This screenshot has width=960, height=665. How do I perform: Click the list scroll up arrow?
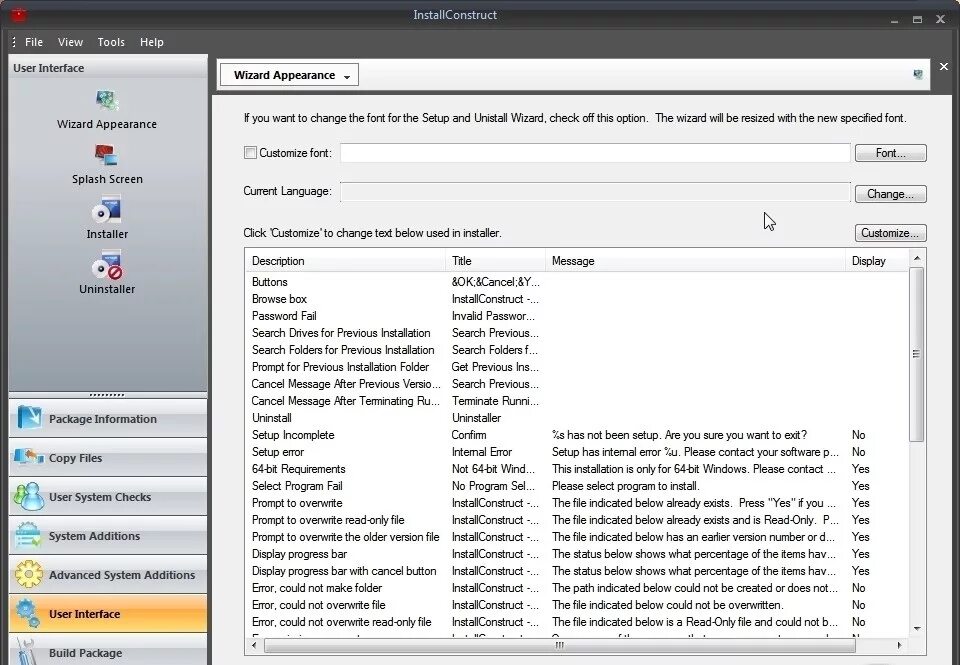tap(917, 258)
